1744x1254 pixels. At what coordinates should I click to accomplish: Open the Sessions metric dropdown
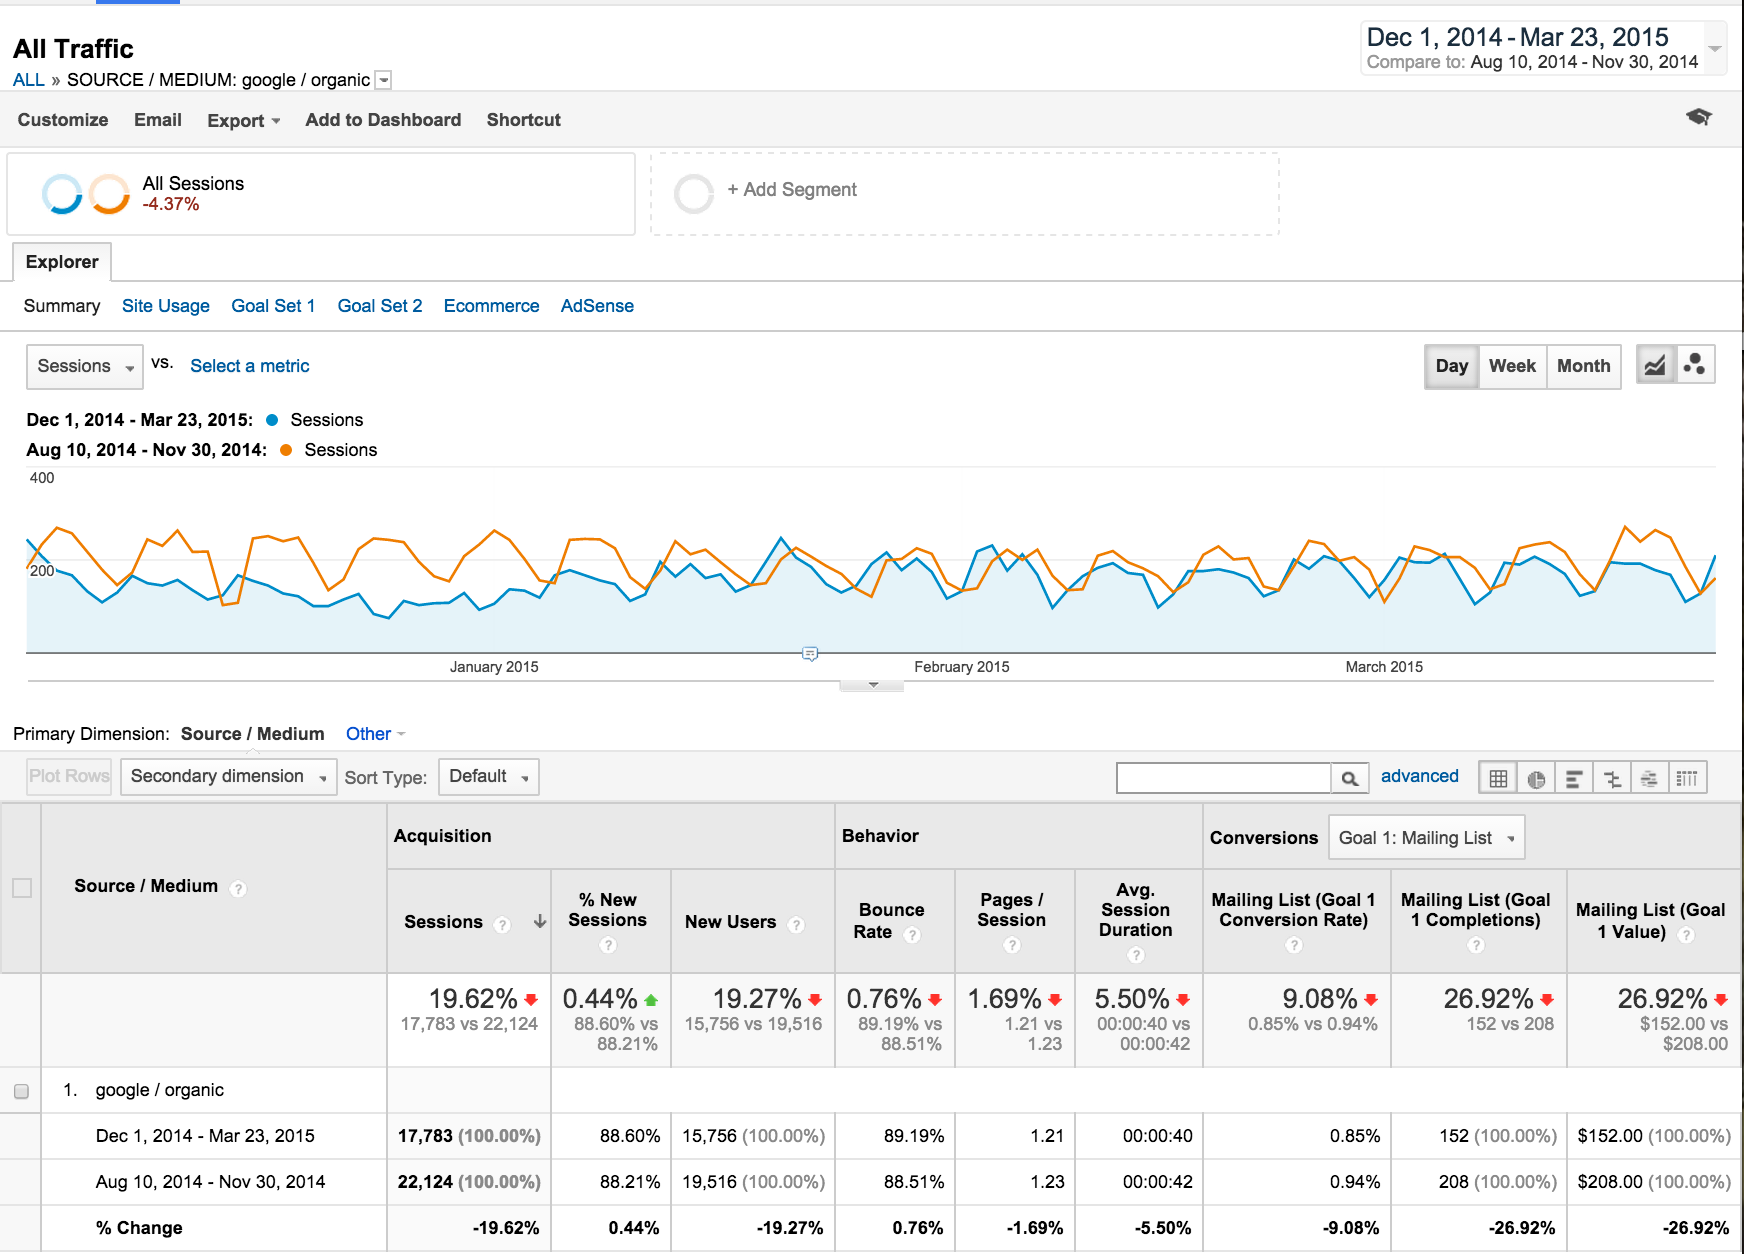coord(85,367)
